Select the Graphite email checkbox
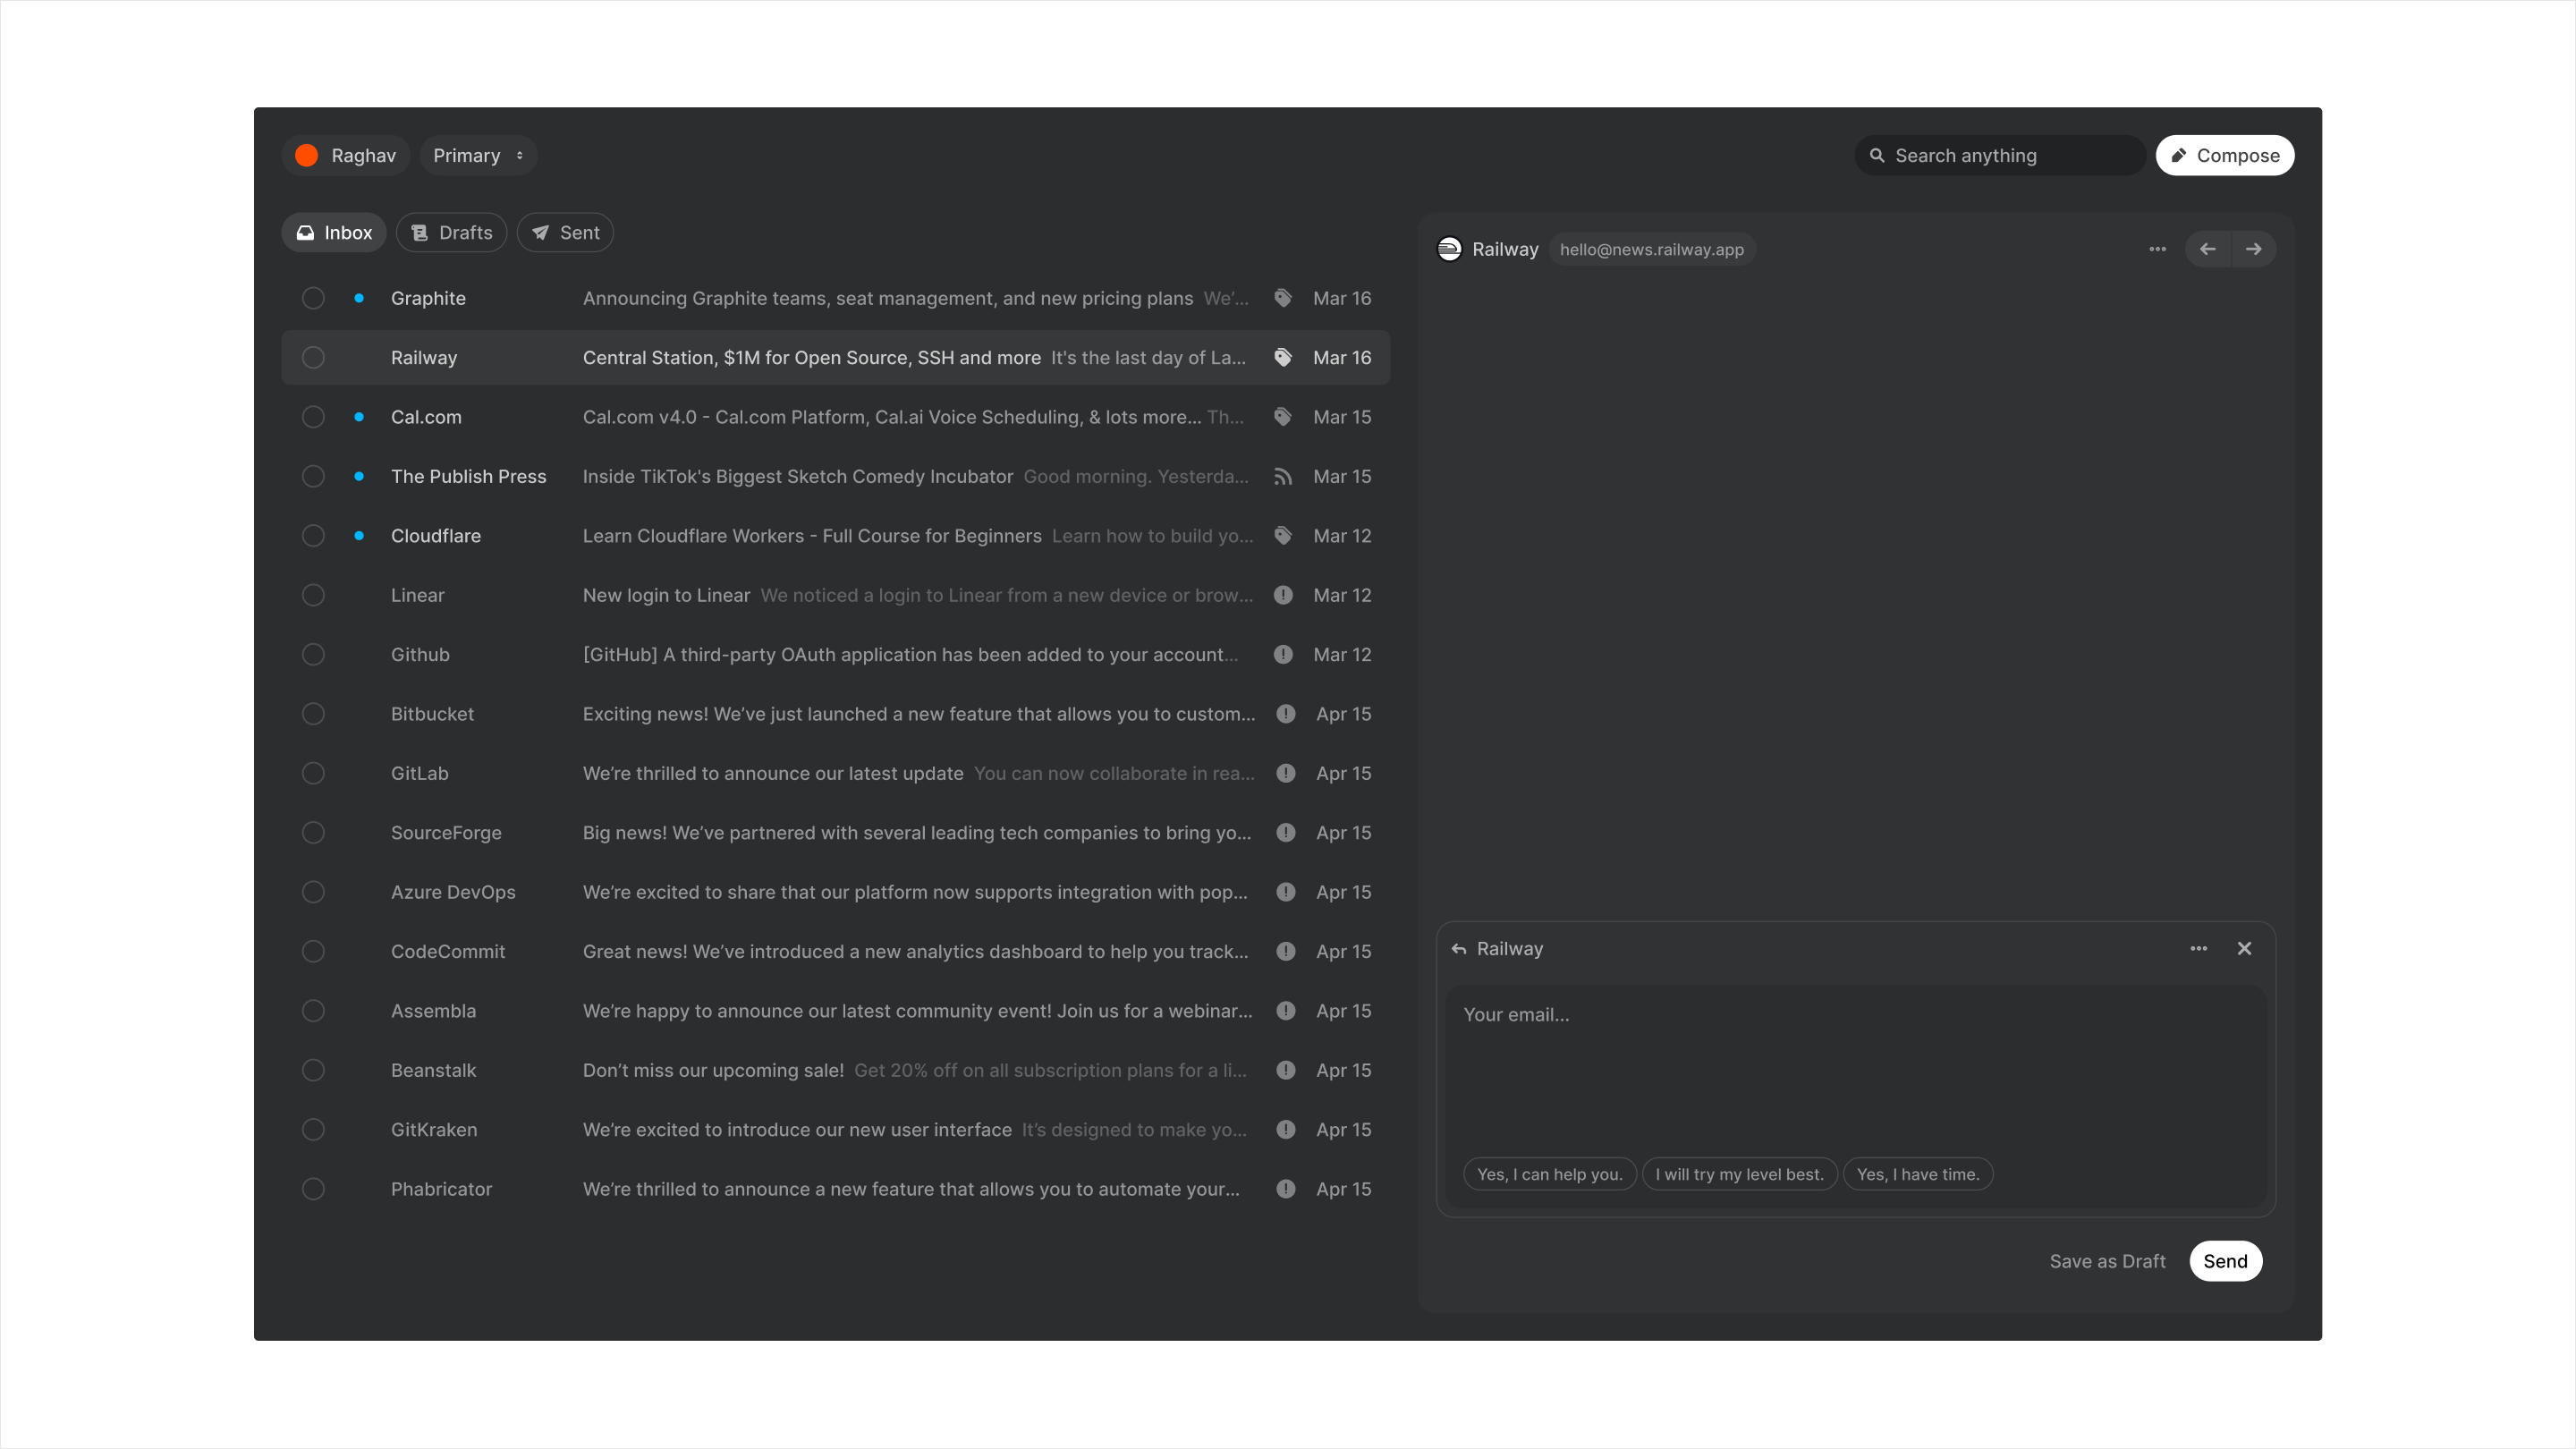The width and height of the screenshot is (2576, 1449). [x=313, y=298]
